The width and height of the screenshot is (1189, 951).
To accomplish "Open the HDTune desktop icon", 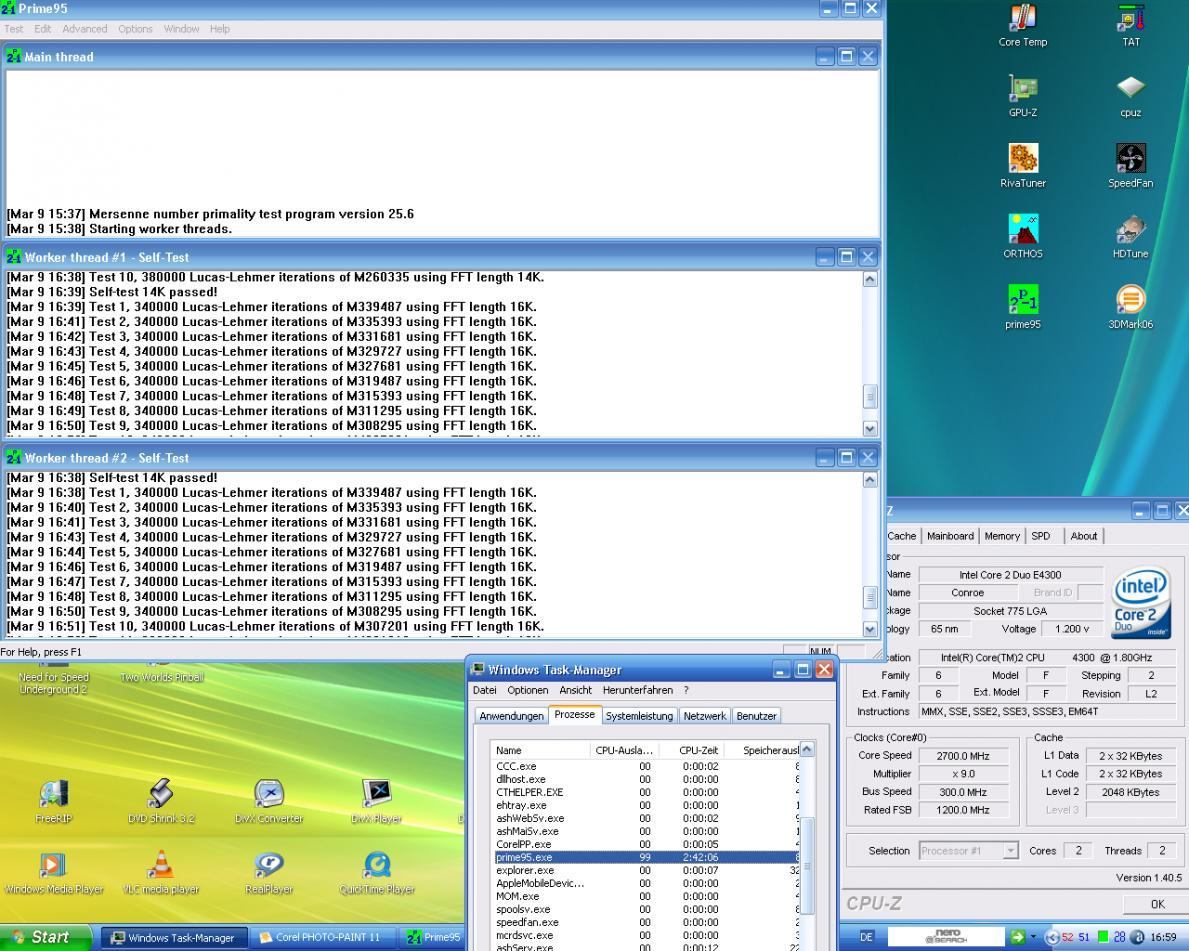I will click(x=1131, y=237).
